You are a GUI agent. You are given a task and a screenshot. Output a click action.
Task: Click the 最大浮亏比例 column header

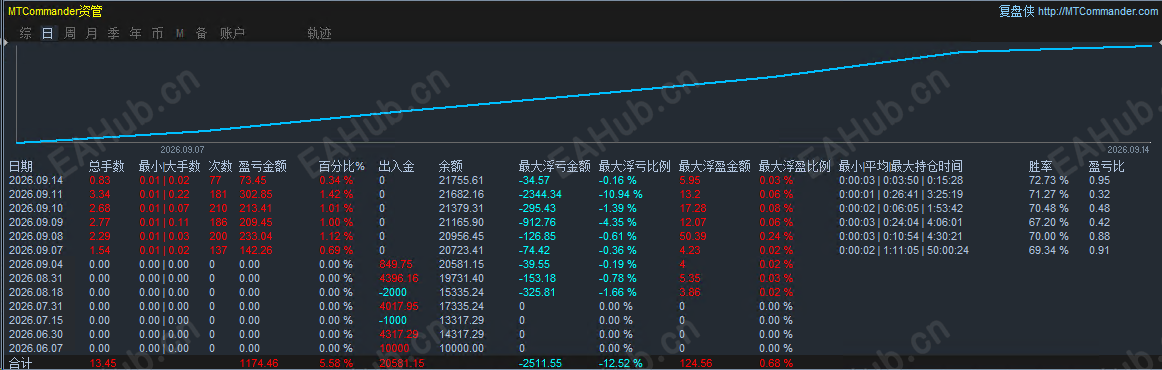click(634, 166)
